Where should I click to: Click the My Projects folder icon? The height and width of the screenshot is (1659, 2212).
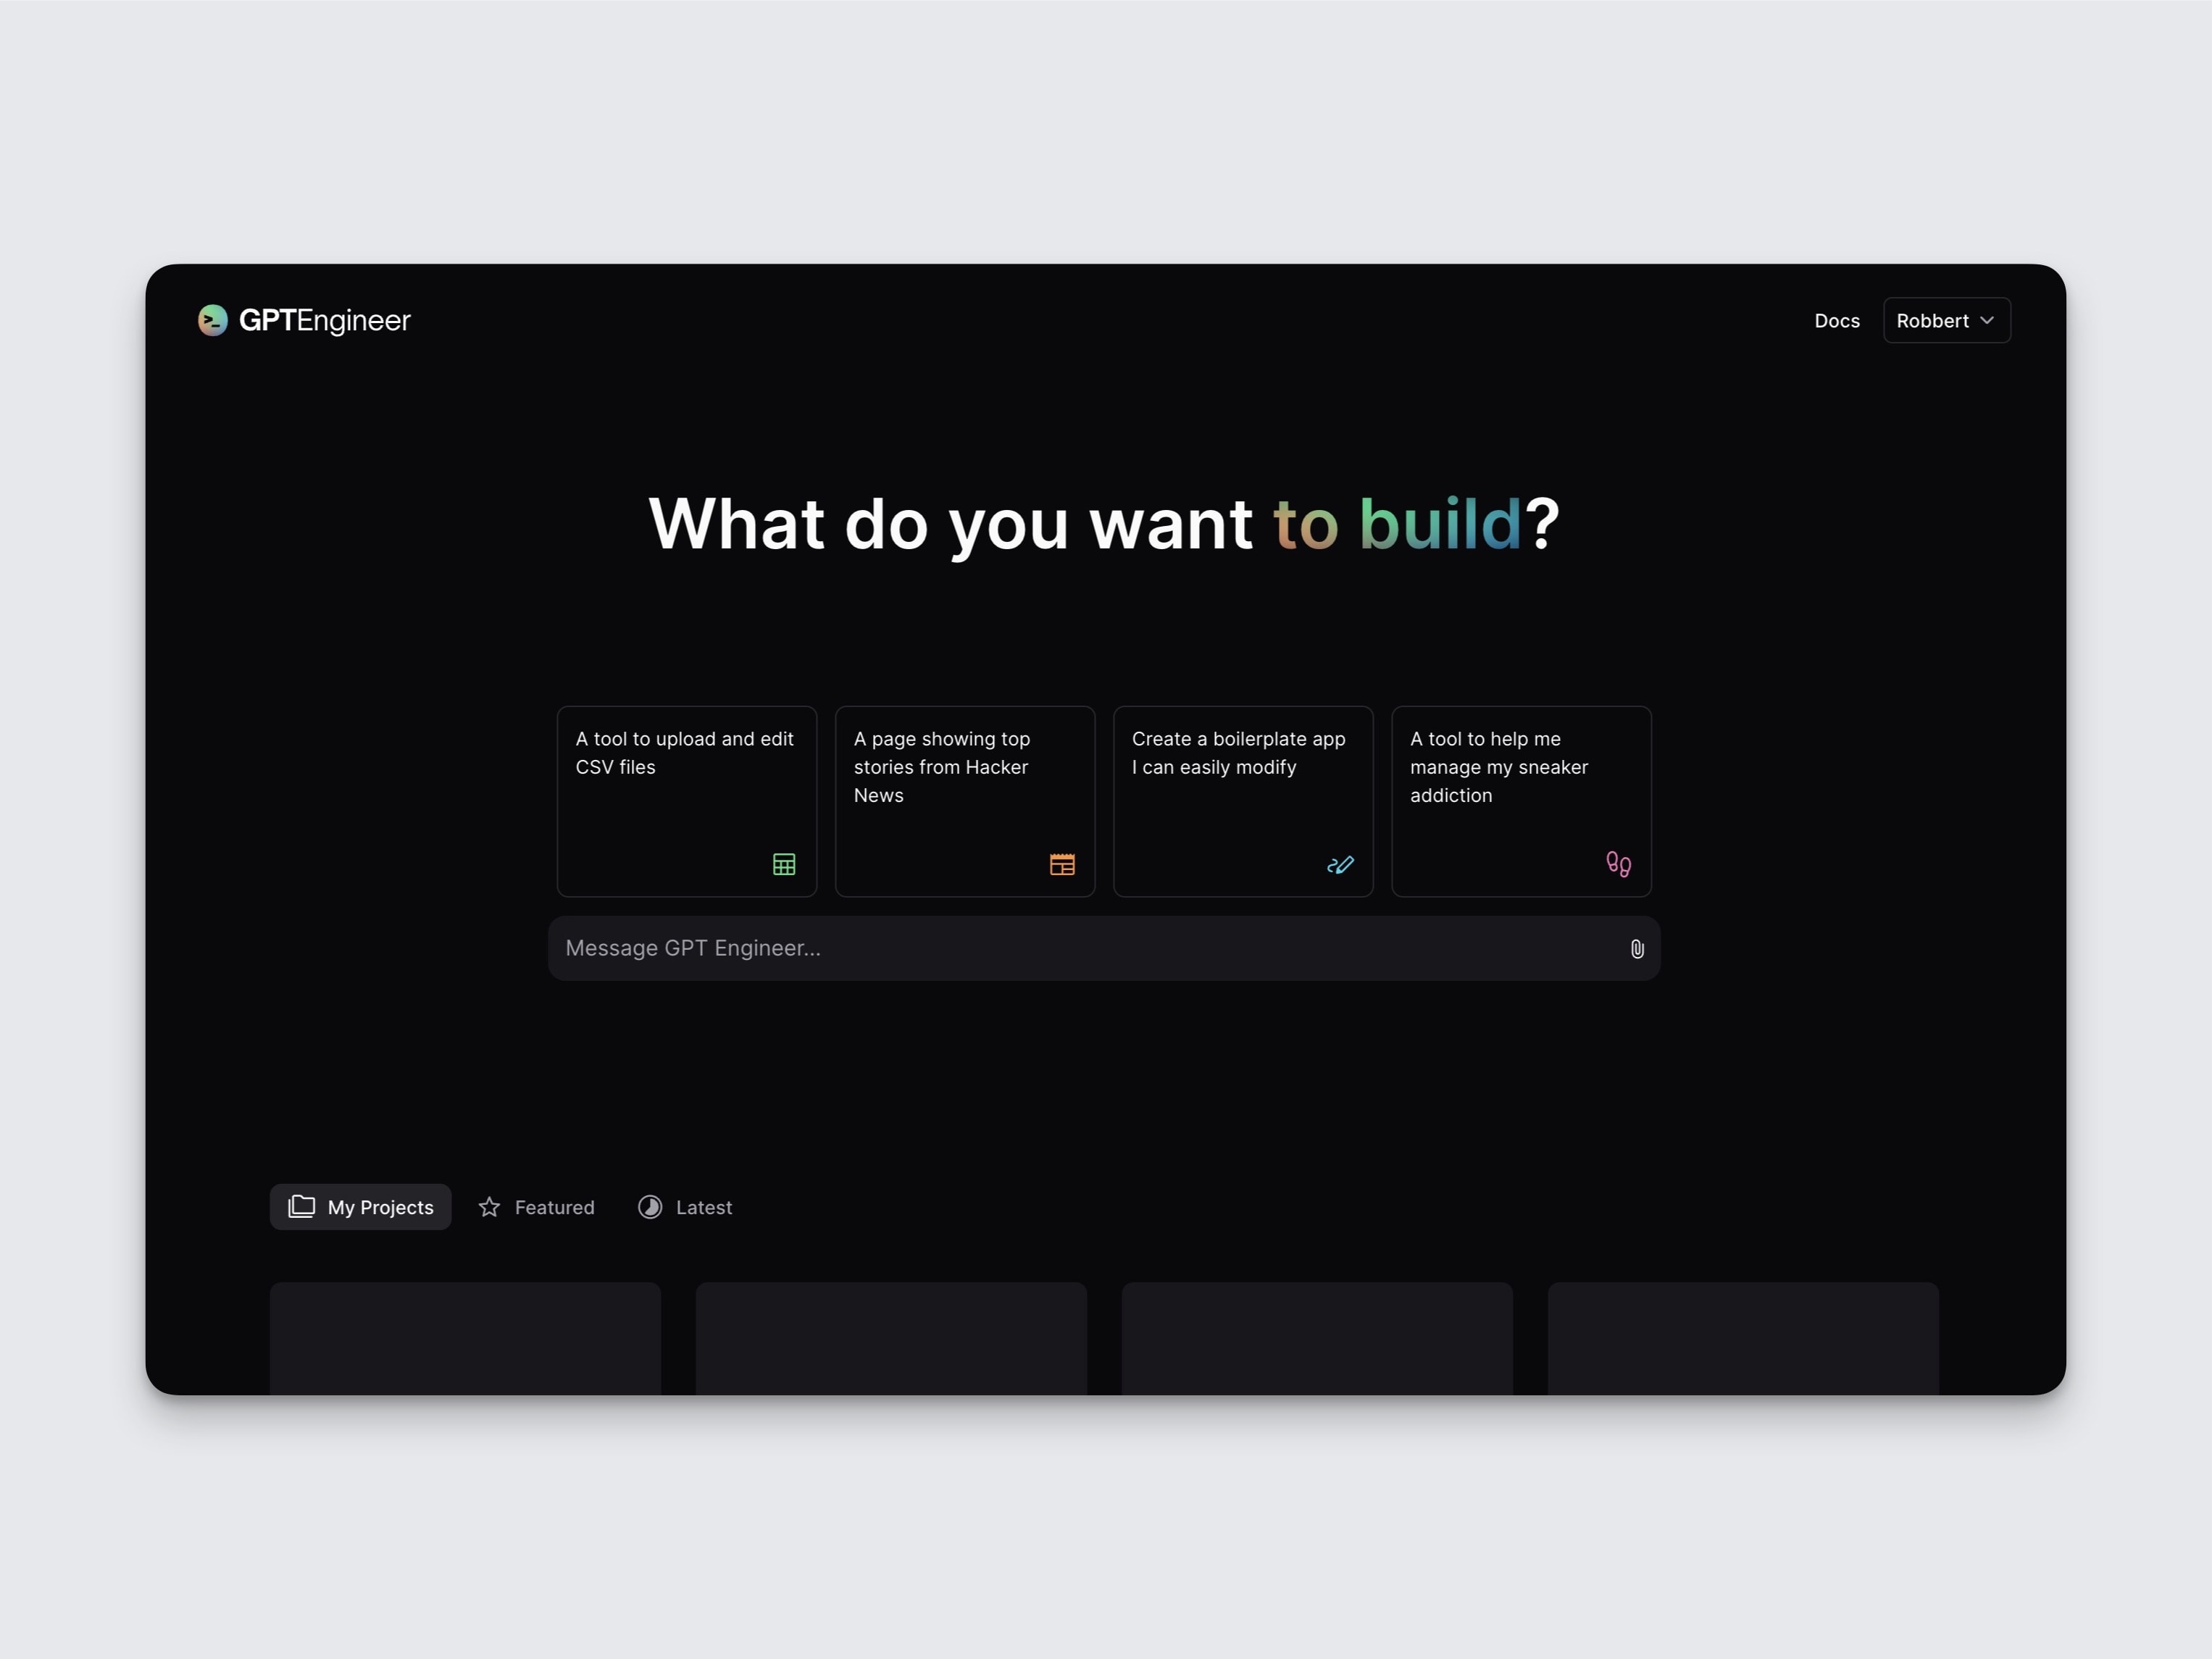coord(301,1206)
